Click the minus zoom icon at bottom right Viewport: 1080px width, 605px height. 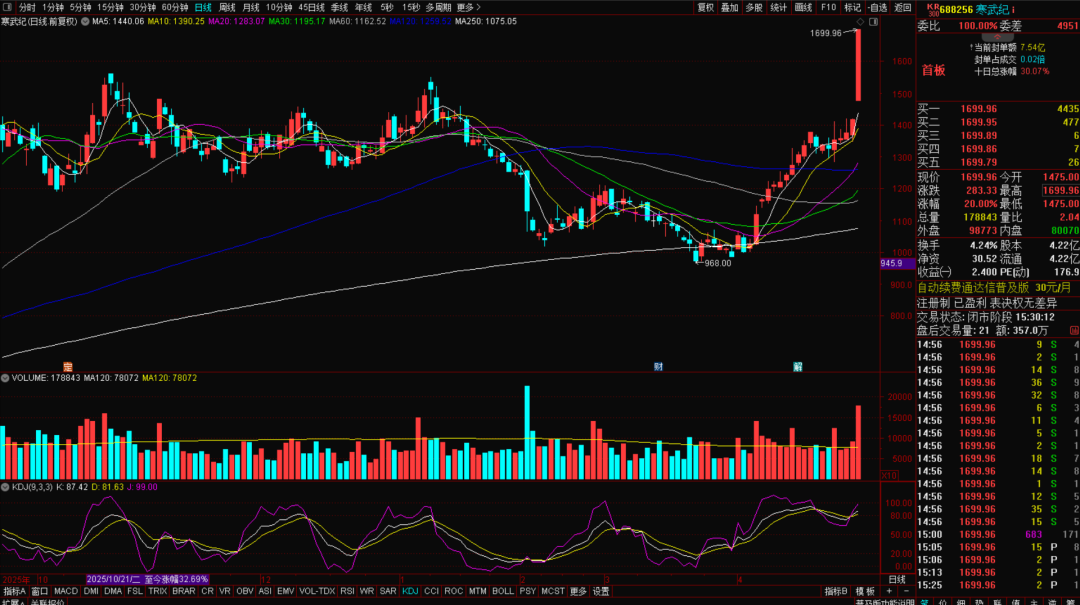(x=906, y=592)
